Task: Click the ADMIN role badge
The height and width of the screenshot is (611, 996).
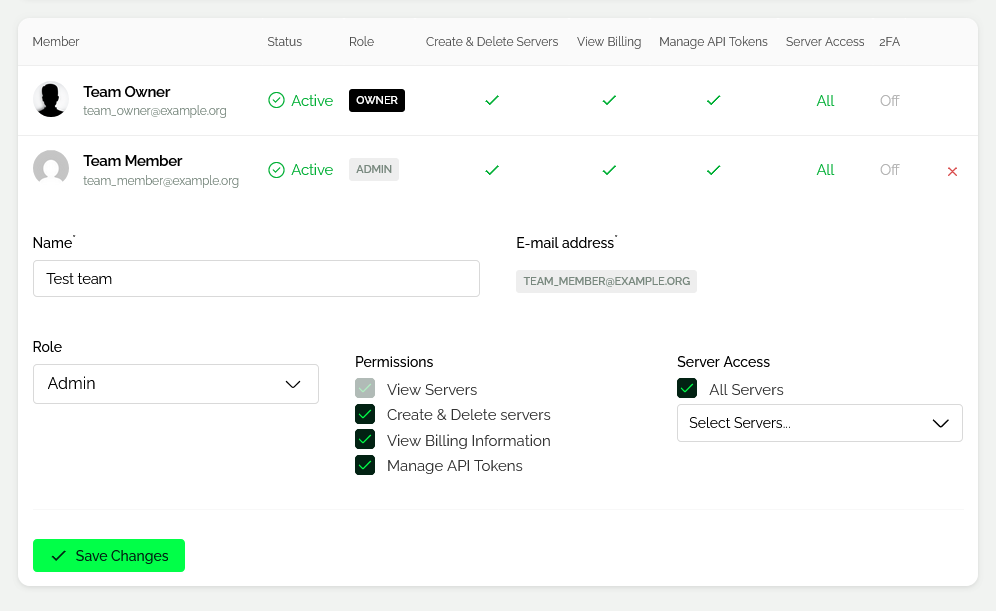Action: 374,170
